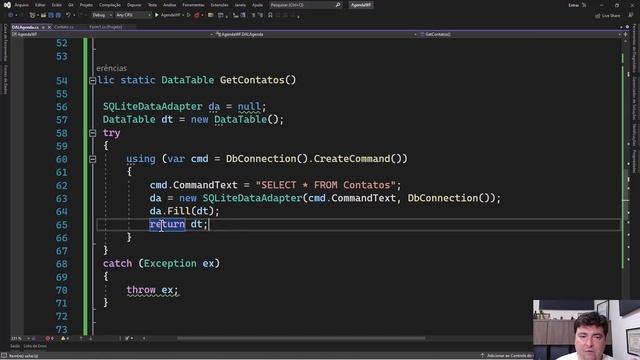This screenshot has width=640, height=360.
Task: Click the 'null' keyword on line 56
Action: 249,107
